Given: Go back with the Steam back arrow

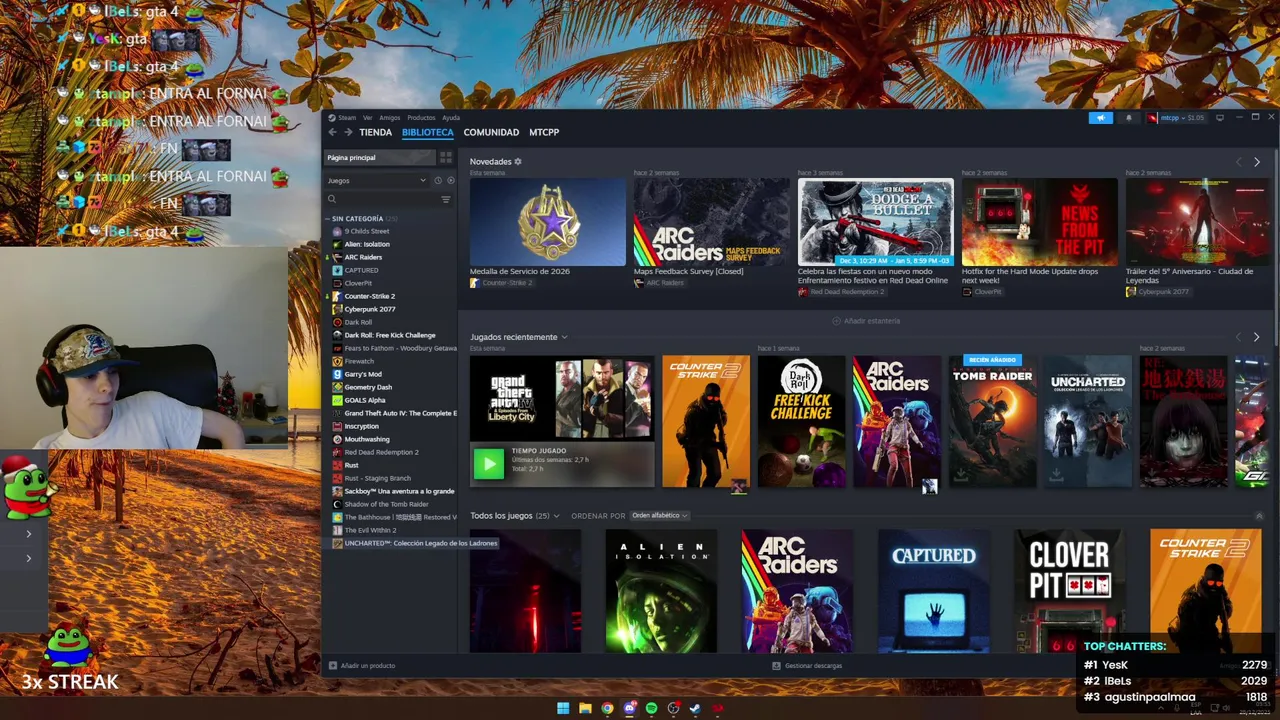Looking at the screenshot, I should click(333, 132).
